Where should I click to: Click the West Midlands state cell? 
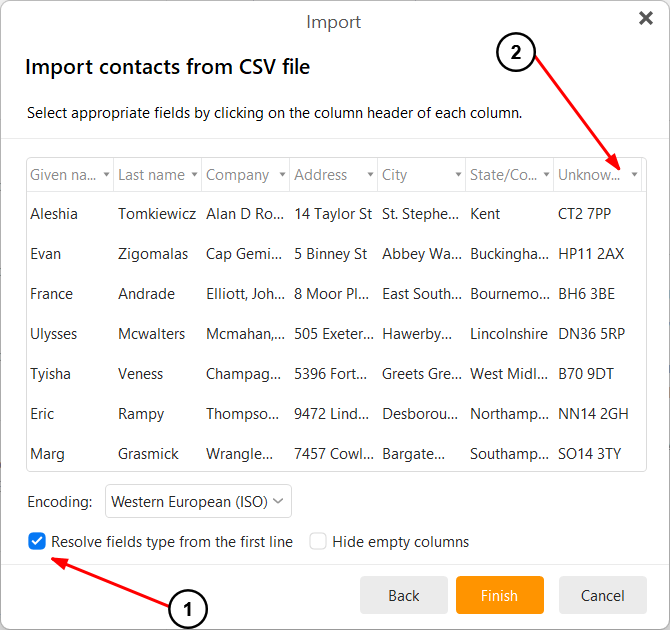(x=508, y=374)
